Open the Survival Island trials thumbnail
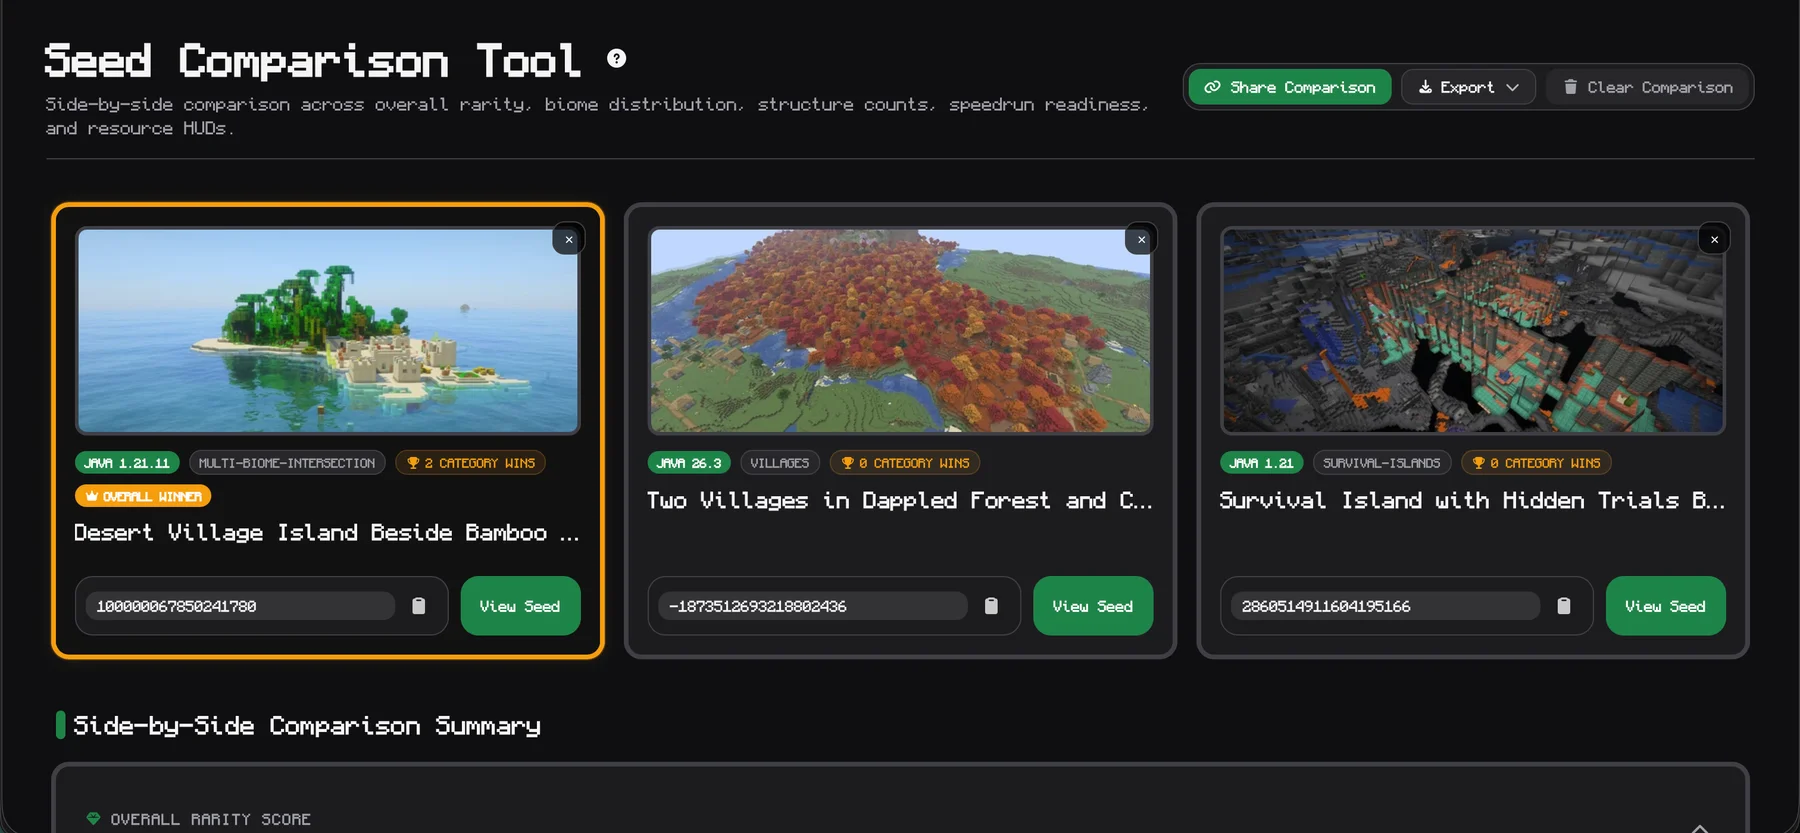Viewport: 1800px width, 833px height. (x=1473, y=331)
